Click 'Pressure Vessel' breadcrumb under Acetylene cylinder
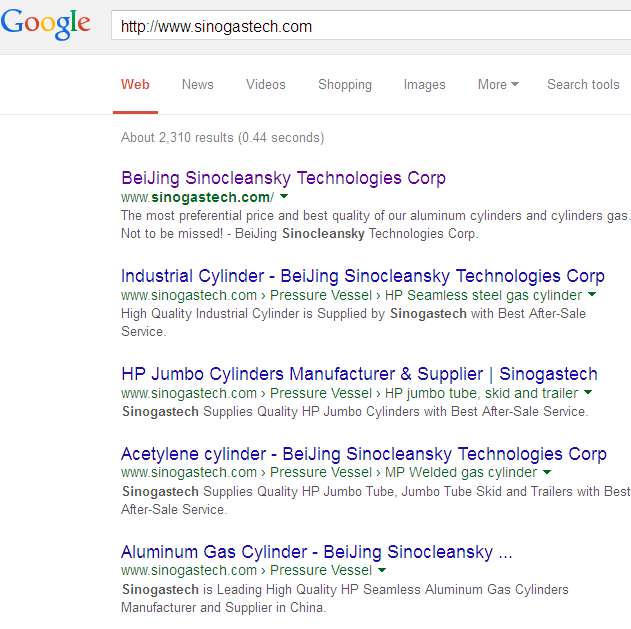Image resolution: width=631 pixels, height=629 pixels. tap(321, 472)
